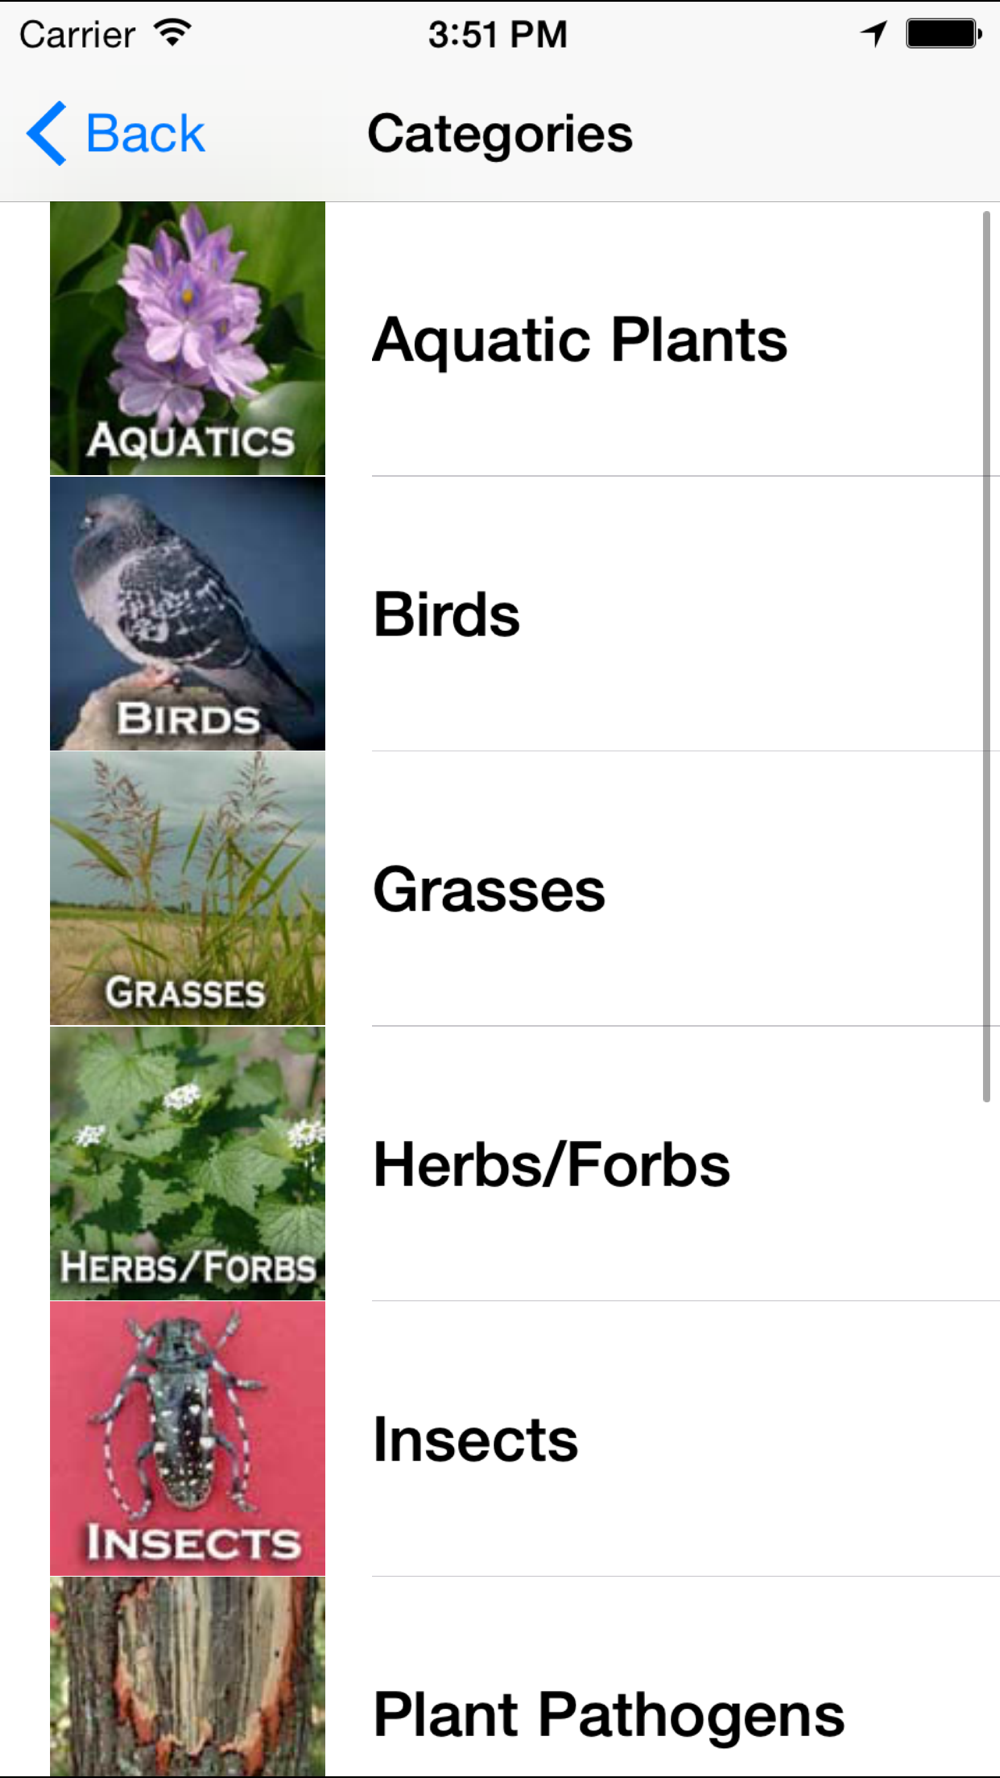Click the location arrow status icon
Screen dimensions: 1000x1778
874,34
